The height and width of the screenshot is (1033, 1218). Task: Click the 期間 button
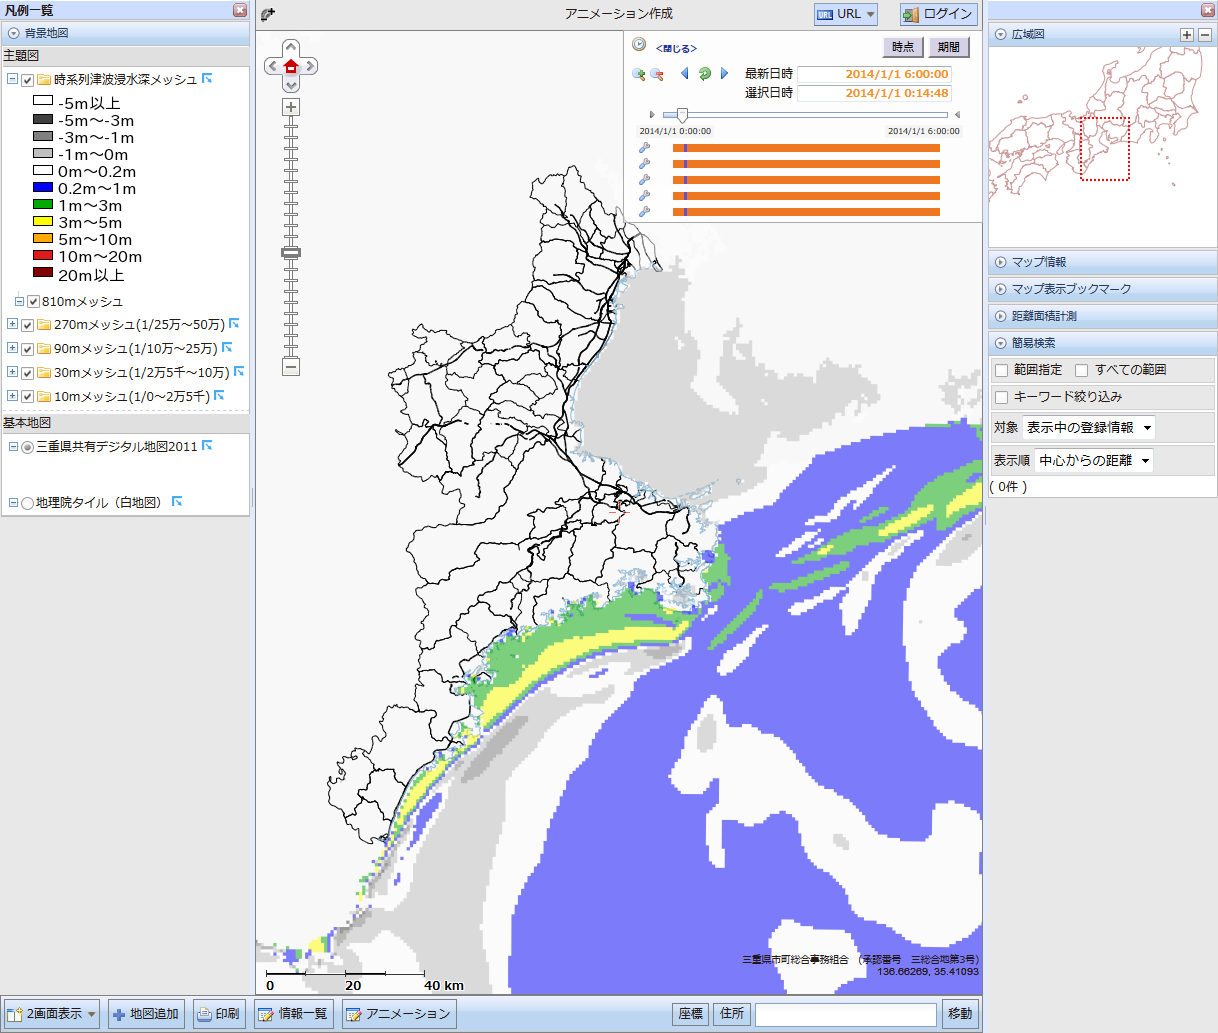[x=949, y=47]
